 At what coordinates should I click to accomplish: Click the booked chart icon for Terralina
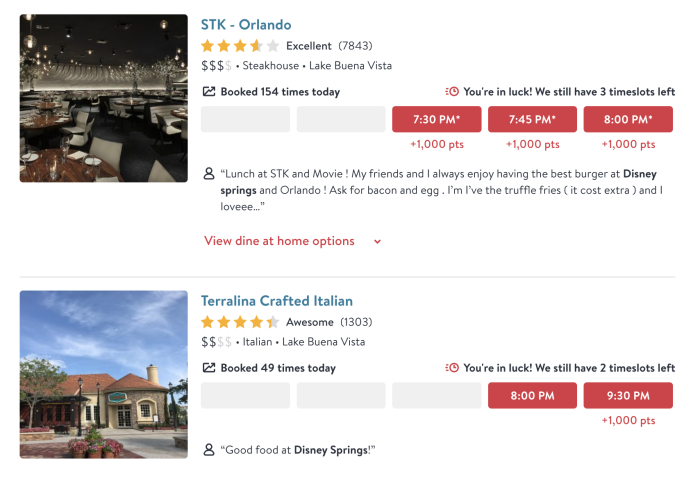click(x=209, y=368)
